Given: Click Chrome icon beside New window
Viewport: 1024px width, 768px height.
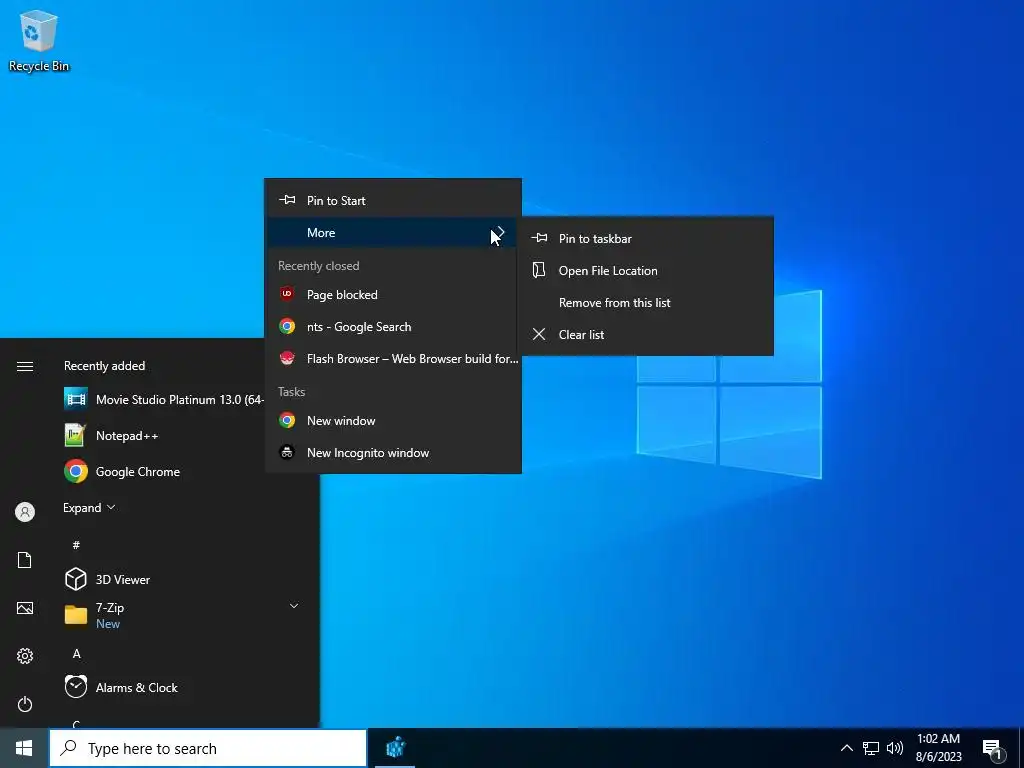Looking at the screenshot, I should point(287,420).
